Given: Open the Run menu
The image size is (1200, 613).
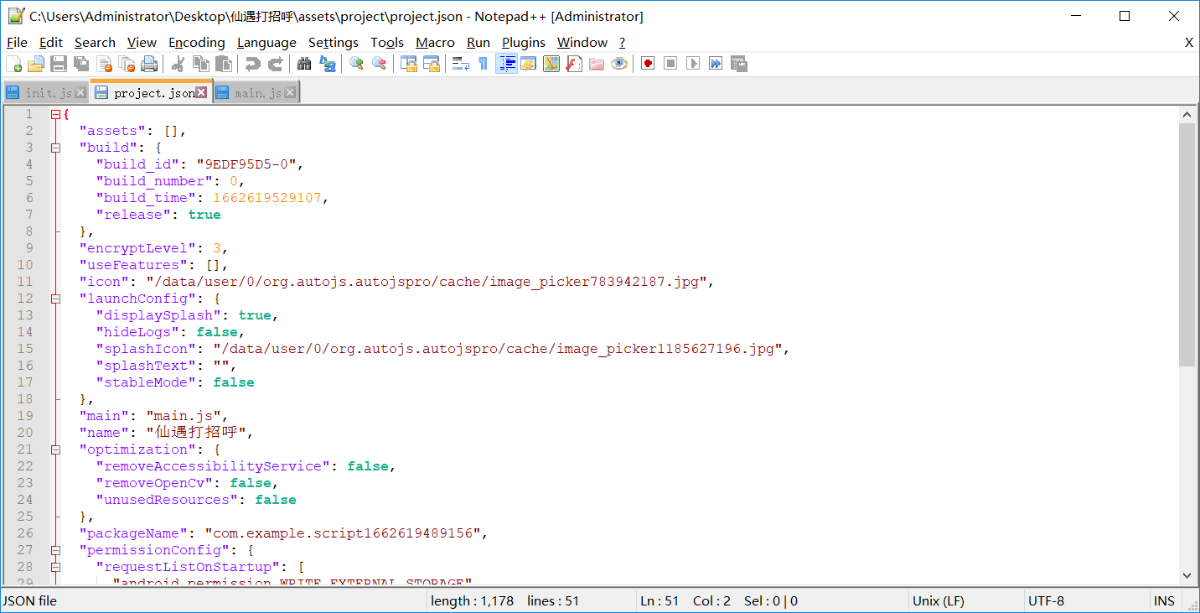Looking at the screenshot, I should pos(478,42).
